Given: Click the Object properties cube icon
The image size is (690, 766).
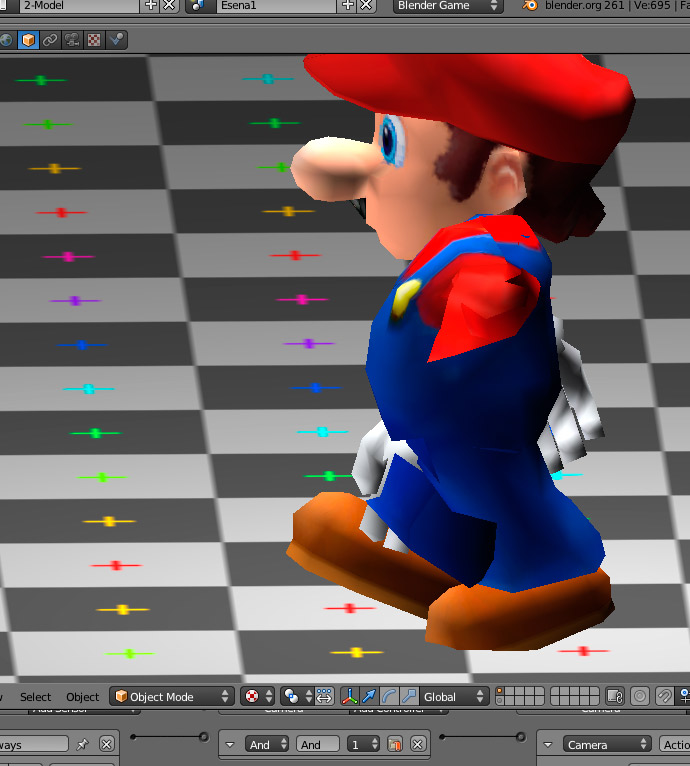Looking at the screenshot, I should (x=29, y=40).
